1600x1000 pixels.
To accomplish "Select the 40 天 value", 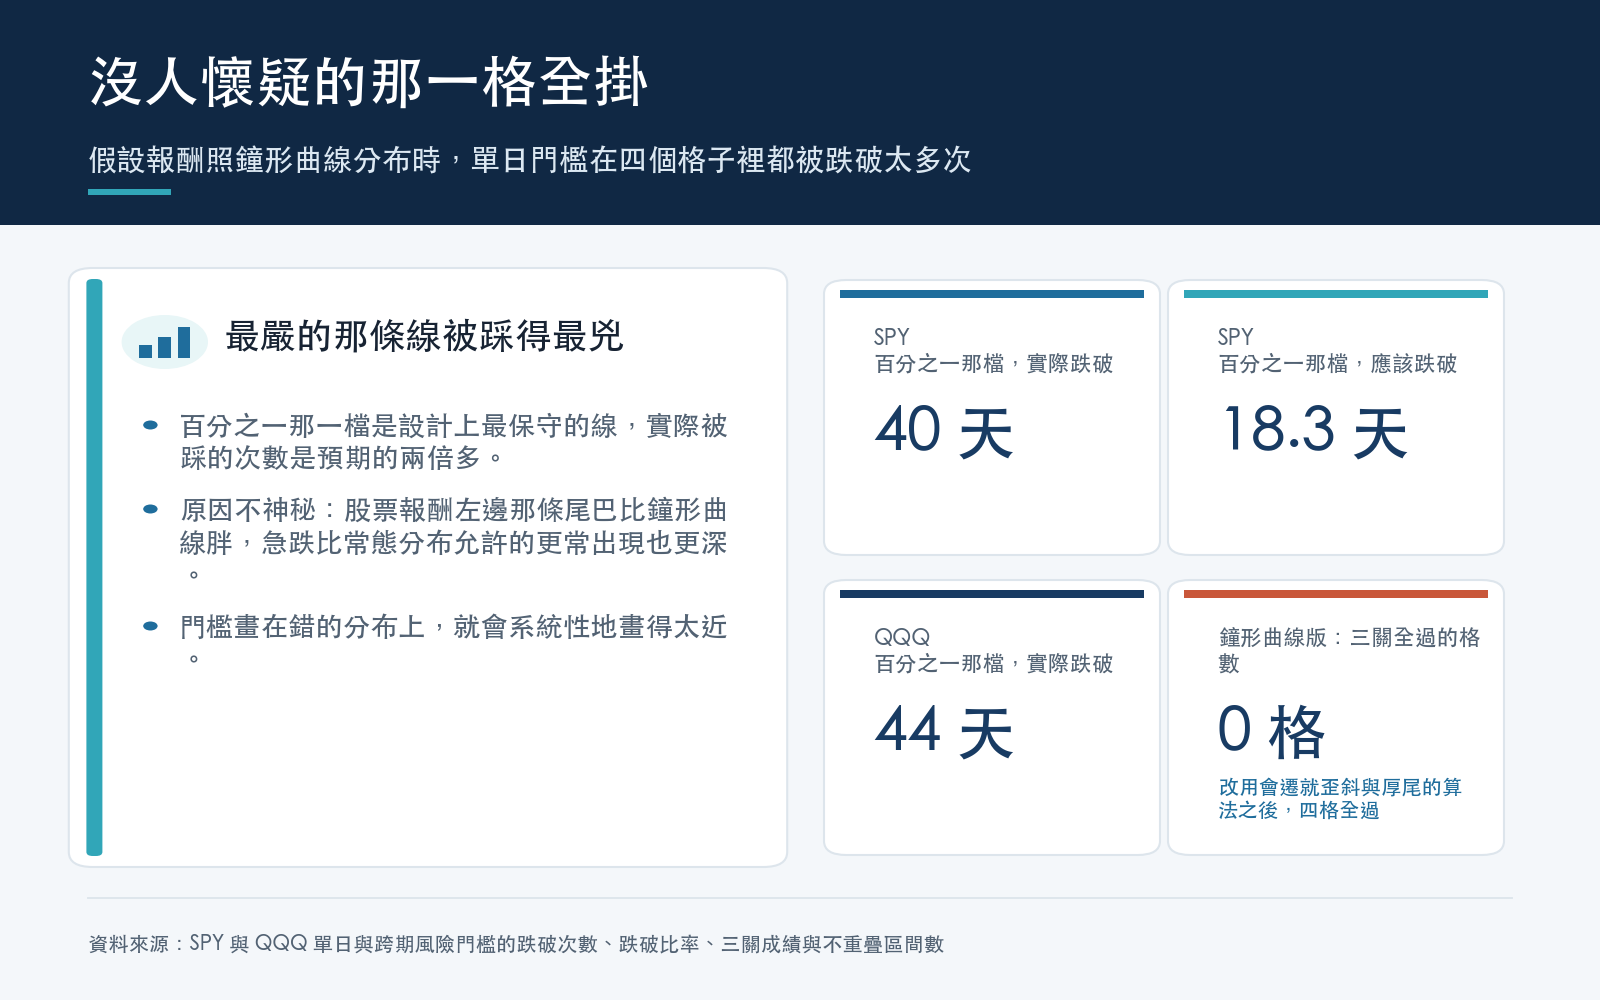I will coord(944,431).
